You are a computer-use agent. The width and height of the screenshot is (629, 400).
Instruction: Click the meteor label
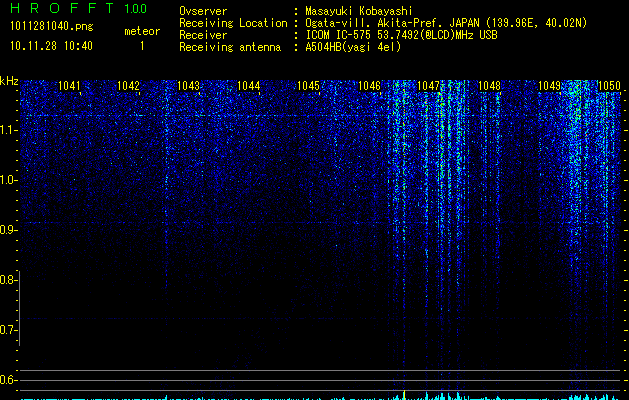pyautogui.click(x=142, y=31)
